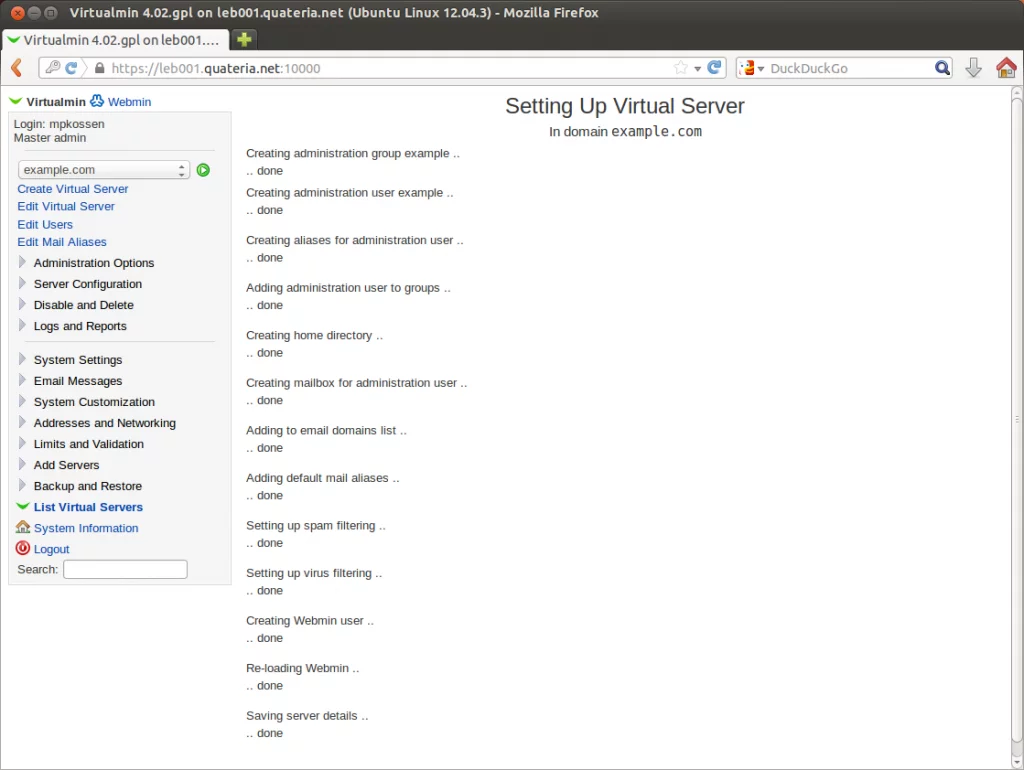The height and width of the screenshot is (770, 1024).
Task: Open a new tab with the plus button
Action: [x=244, y=40]
